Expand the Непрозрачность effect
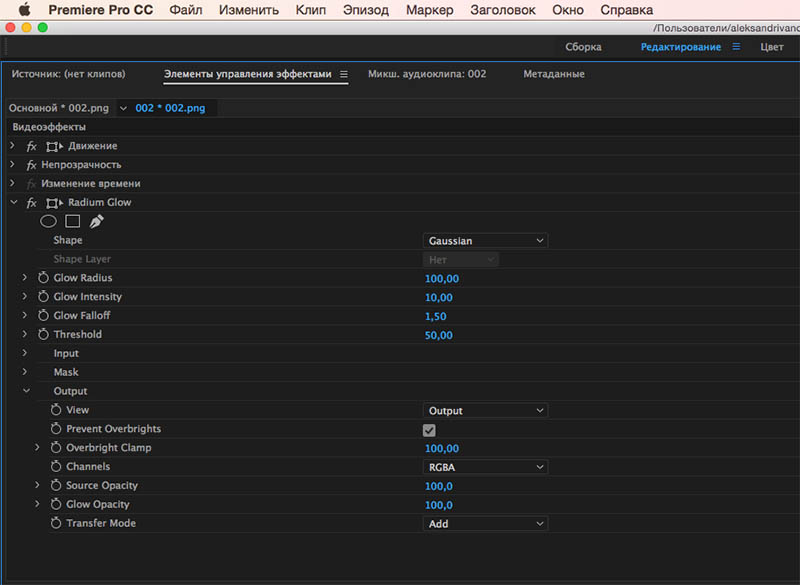Image resolution: width=800 pixels, height=585 pixels. 12,165
